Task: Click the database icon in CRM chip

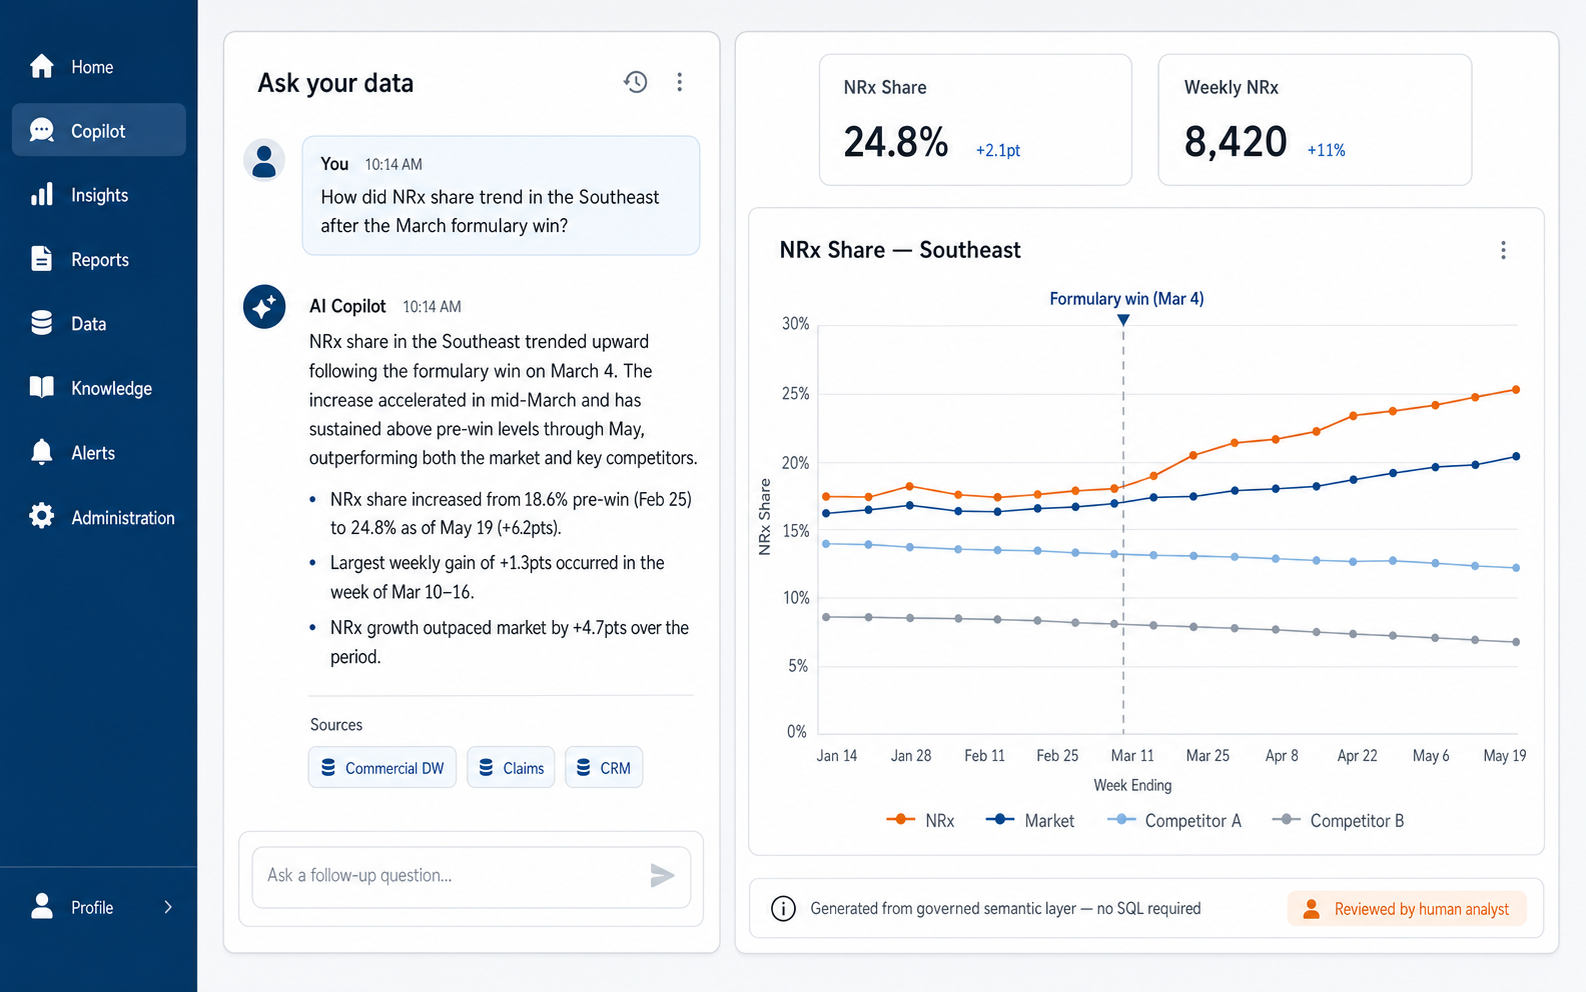Action: pyautogui.click(x=584, y=767)
